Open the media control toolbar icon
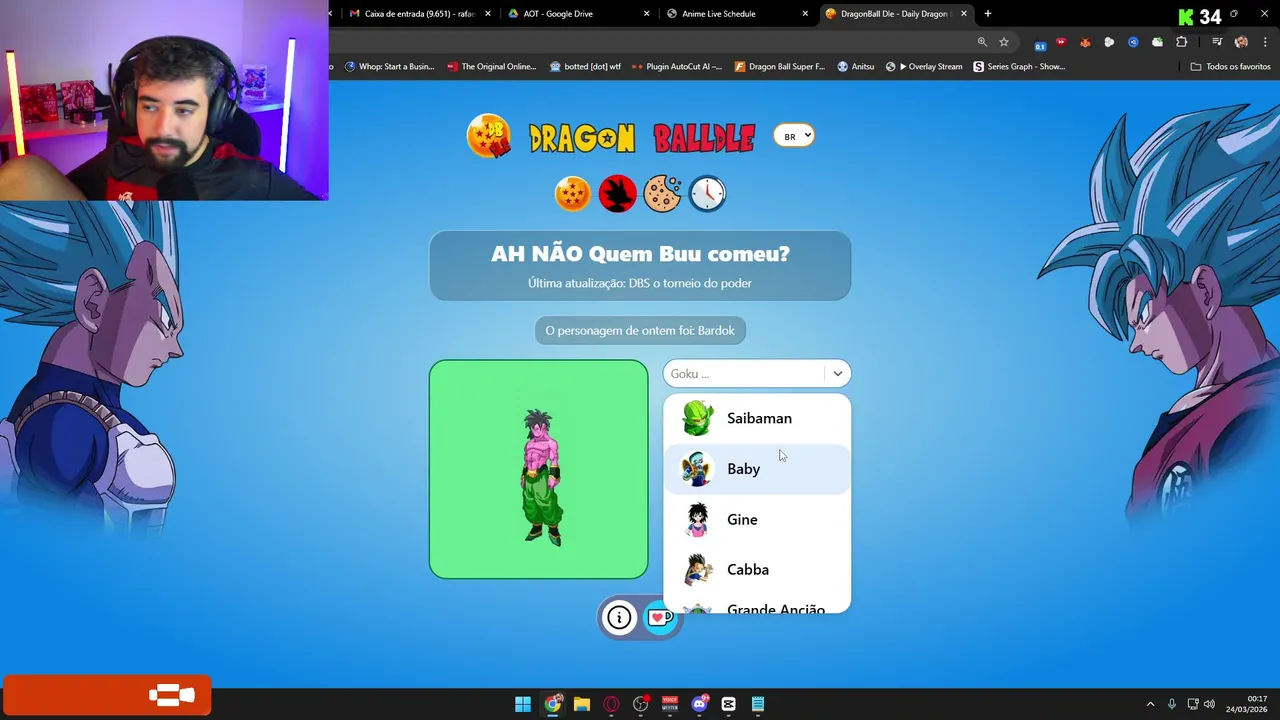This screenshot has height=720, width=1280. pyautogui.click(x=1217, y=42)
